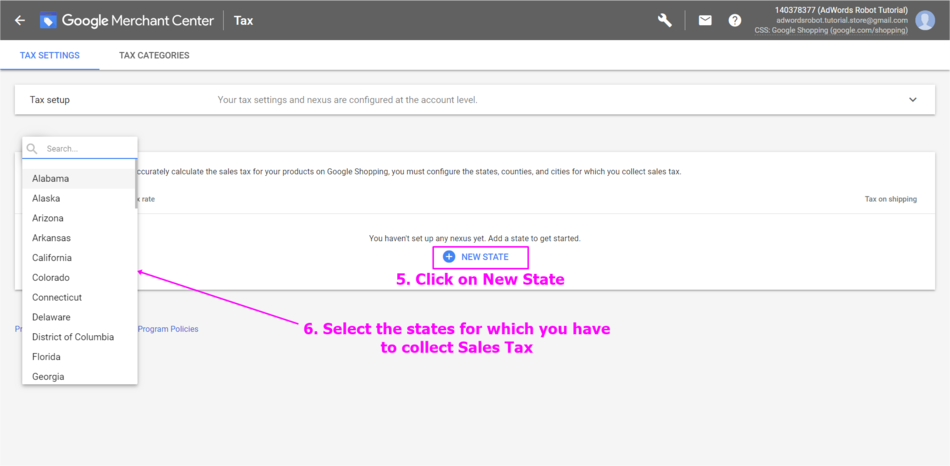Click the search magnifier icon in state list
This screenshot has width=950, height=466.
[32, 148]
